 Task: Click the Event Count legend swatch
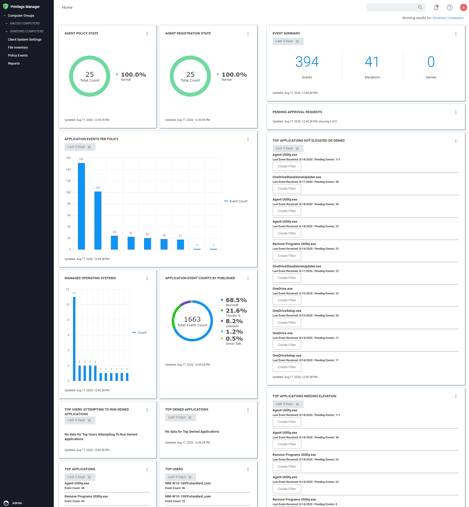(226, 201)
